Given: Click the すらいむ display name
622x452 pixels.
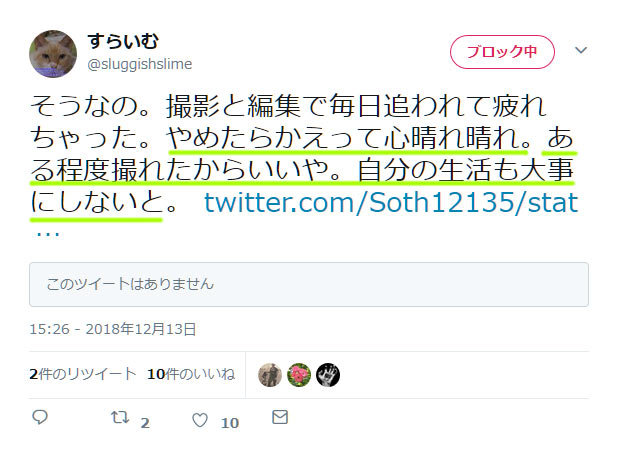Looking at the screenshot, I should (x=123, y=41).
